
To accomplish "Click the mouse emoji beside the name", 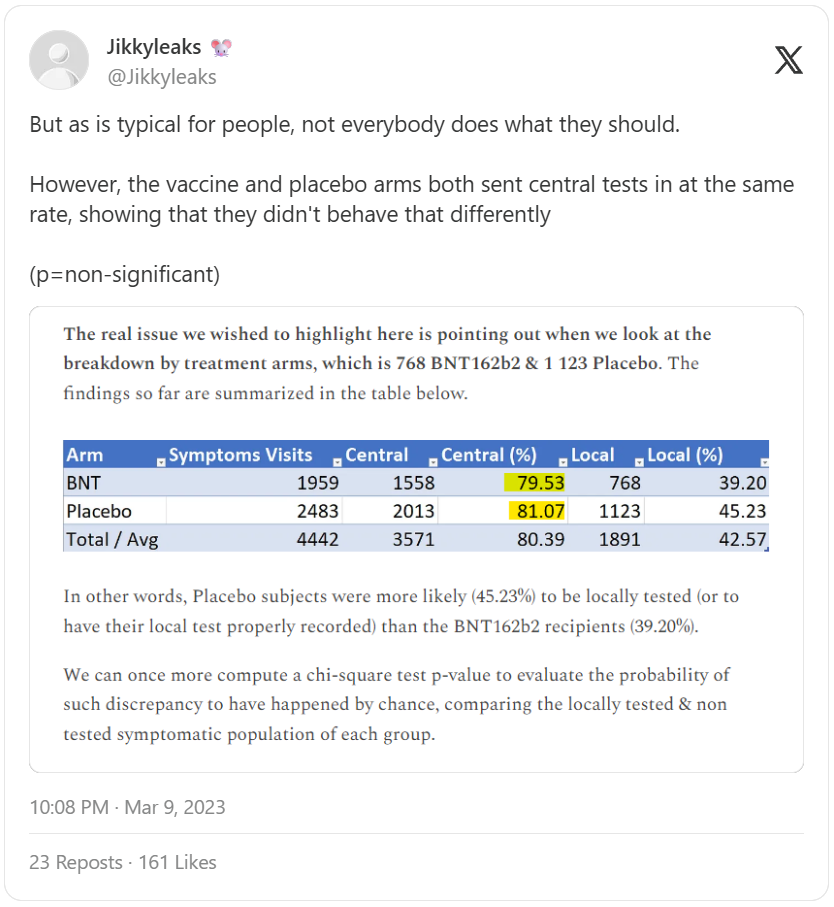I will [224, 47].
